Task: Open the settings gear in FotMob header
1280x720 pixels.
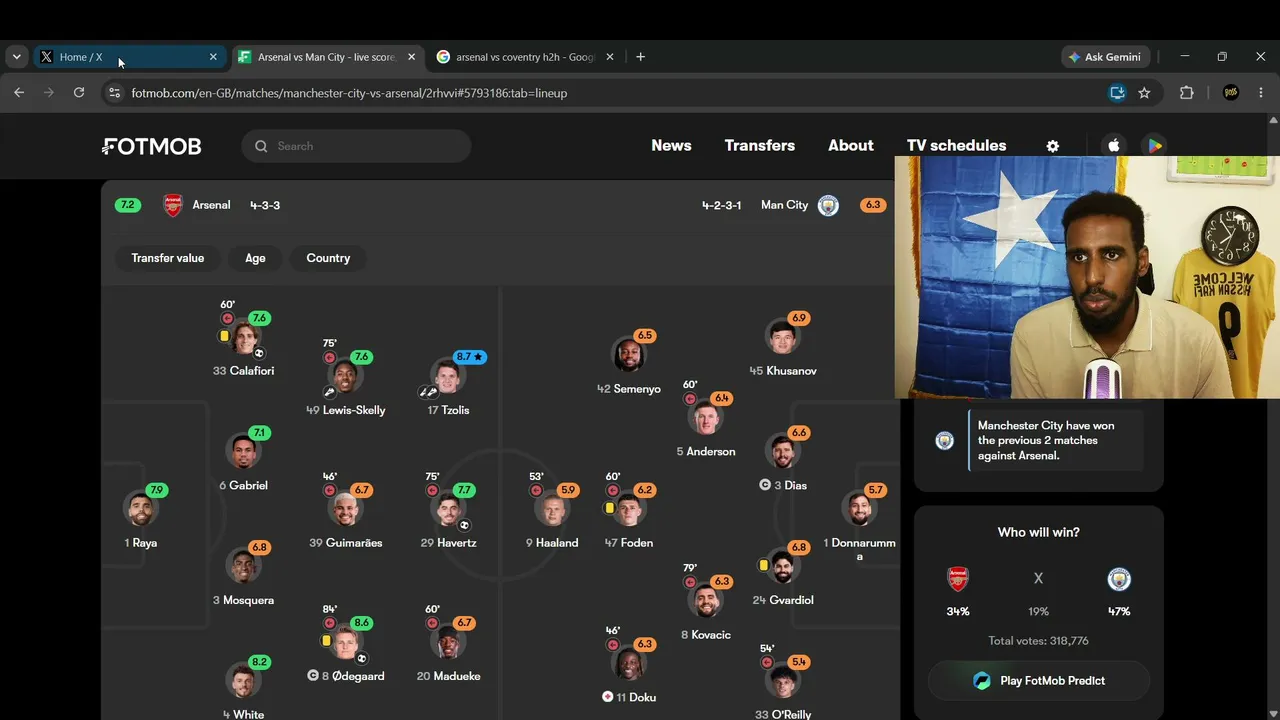Action: click(1052, 146)
